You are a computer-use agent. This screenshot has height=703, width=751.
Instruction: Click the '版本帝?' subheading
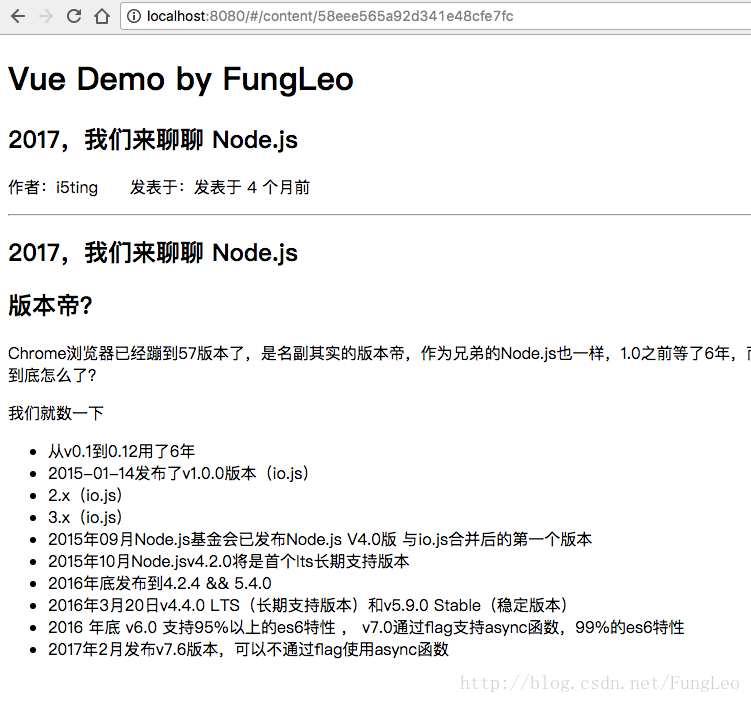point(50,306)
